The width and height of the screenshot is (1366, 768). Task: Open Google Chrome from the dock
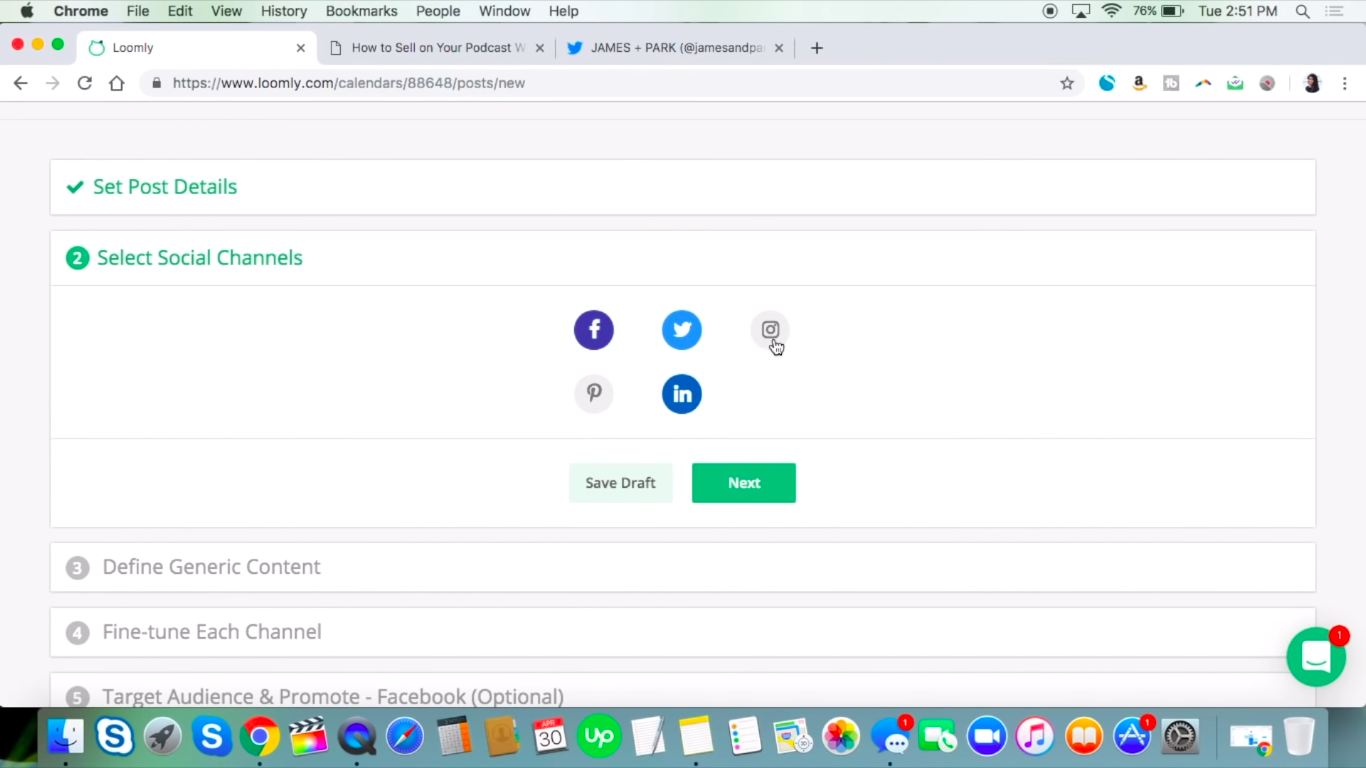pyautogui.click(x=260, y=737)
